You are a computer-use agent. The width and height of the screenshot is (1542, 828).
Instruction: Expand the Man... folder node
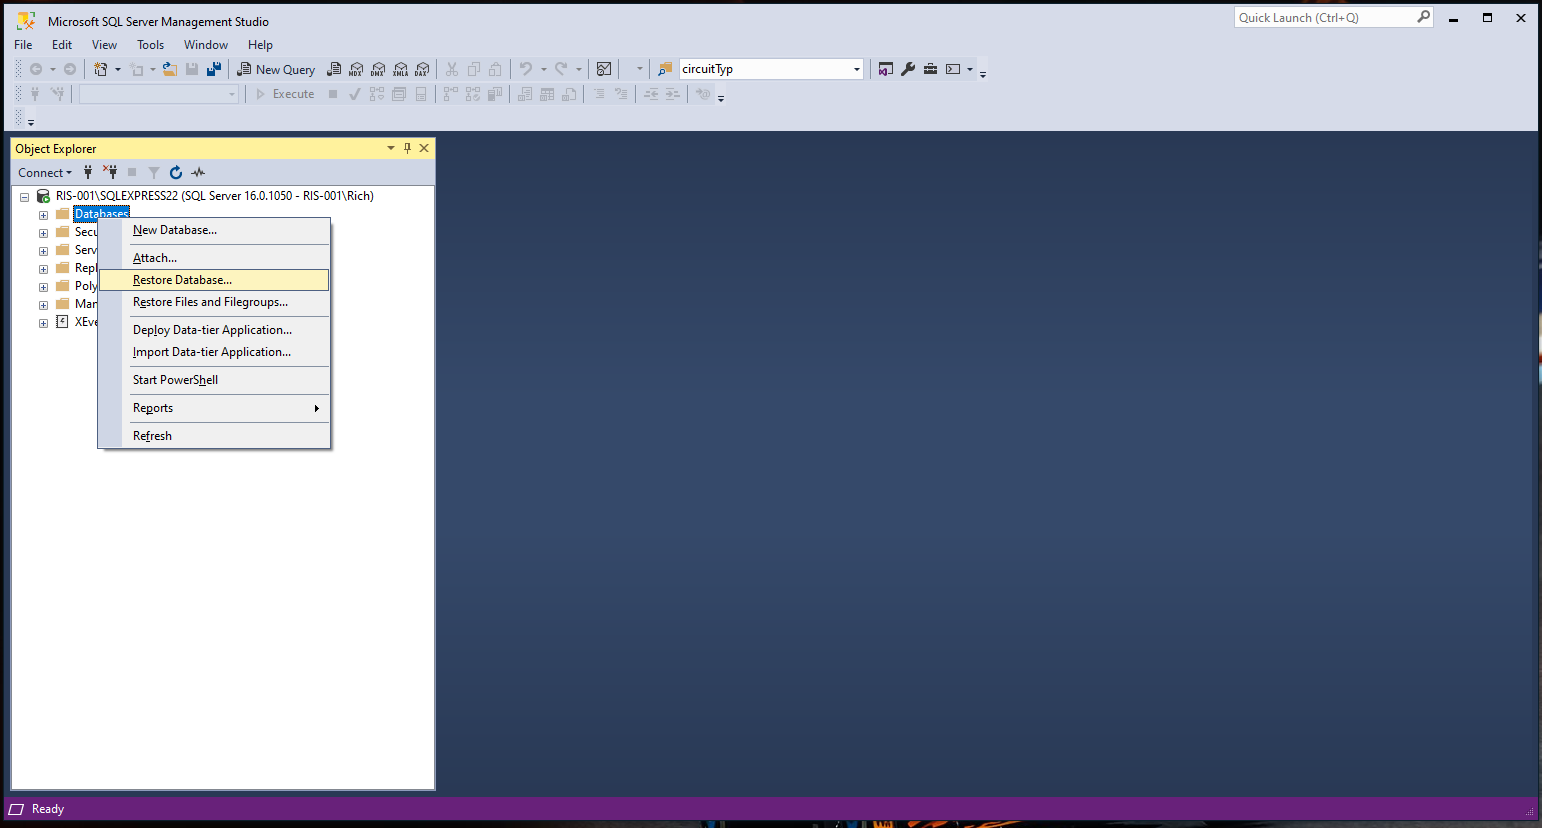(x=43, y=305)
